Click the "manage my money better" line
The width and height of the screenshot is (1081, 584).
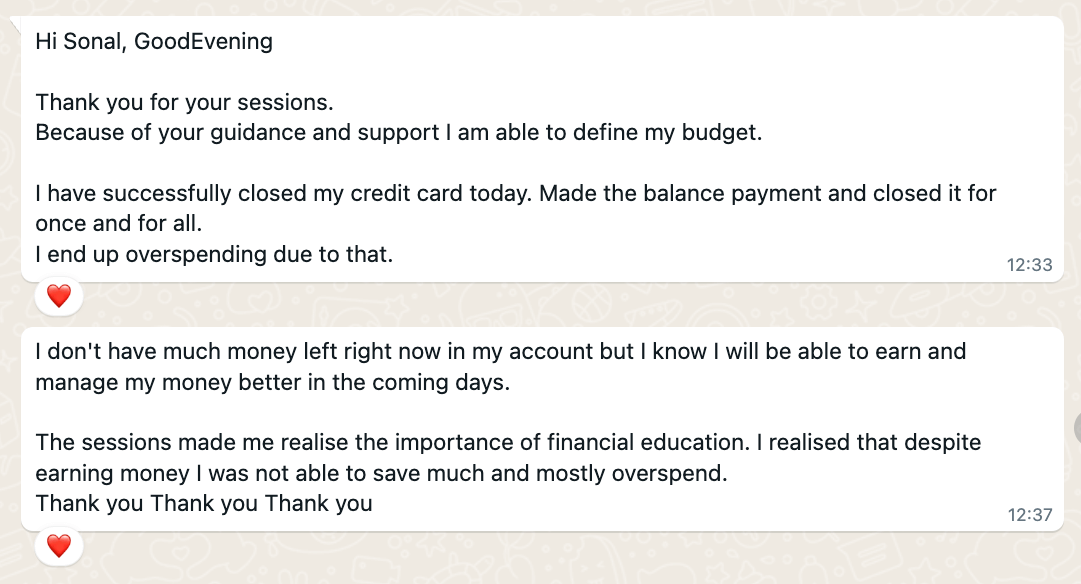(272, 382)
